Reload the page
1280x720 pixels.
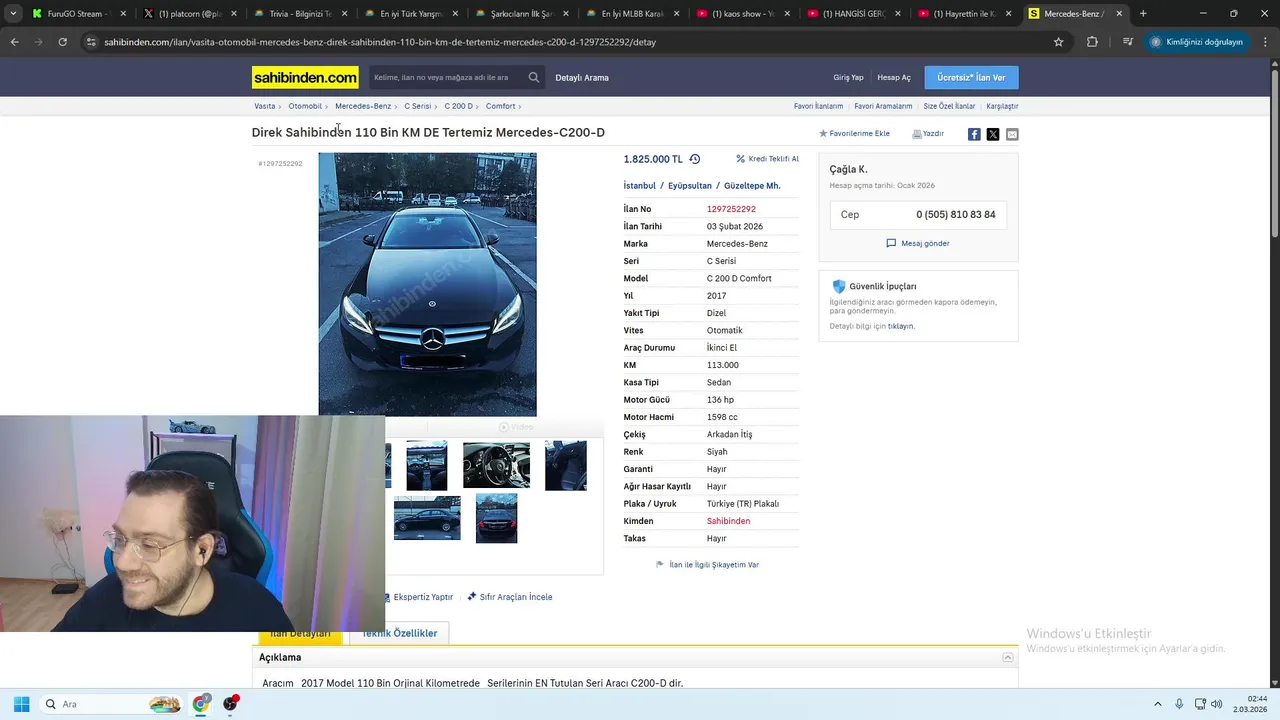coord(62,42)
